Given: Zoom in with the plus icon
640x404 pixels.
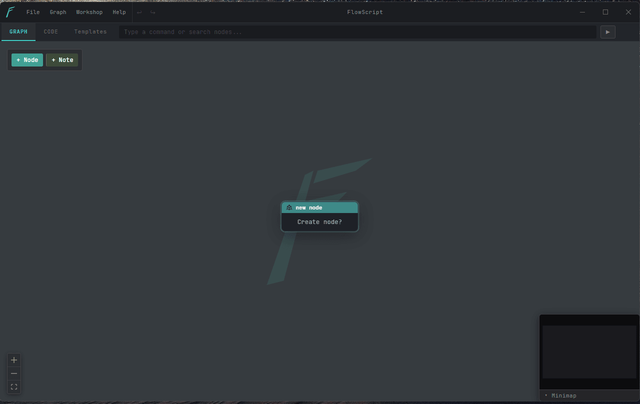Looking at the screenshot, I should (x=14, y=360).
